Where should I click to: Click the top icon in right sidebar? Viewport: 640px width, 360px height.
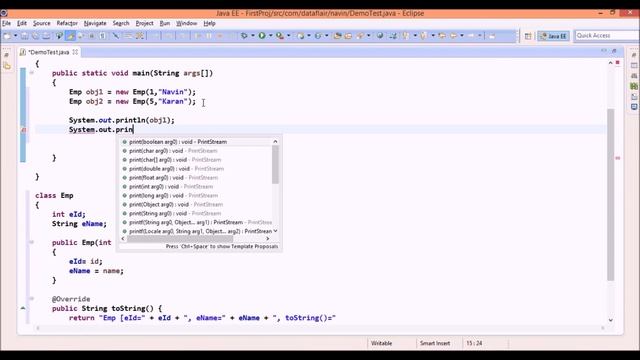634,55
